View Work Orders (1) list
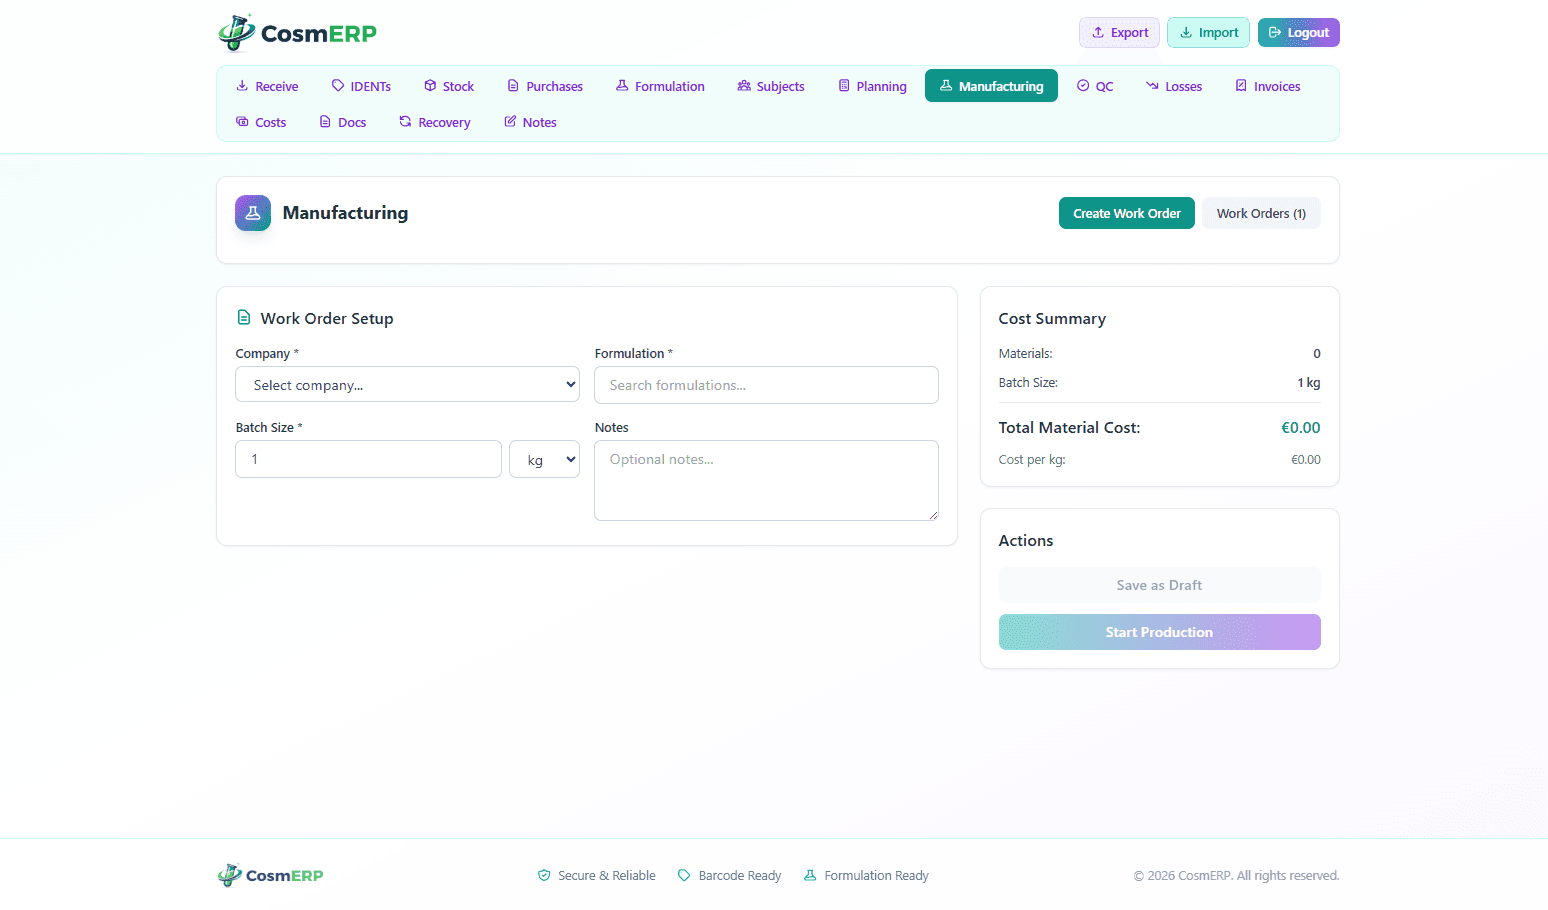 click(x=1260, y=213)
